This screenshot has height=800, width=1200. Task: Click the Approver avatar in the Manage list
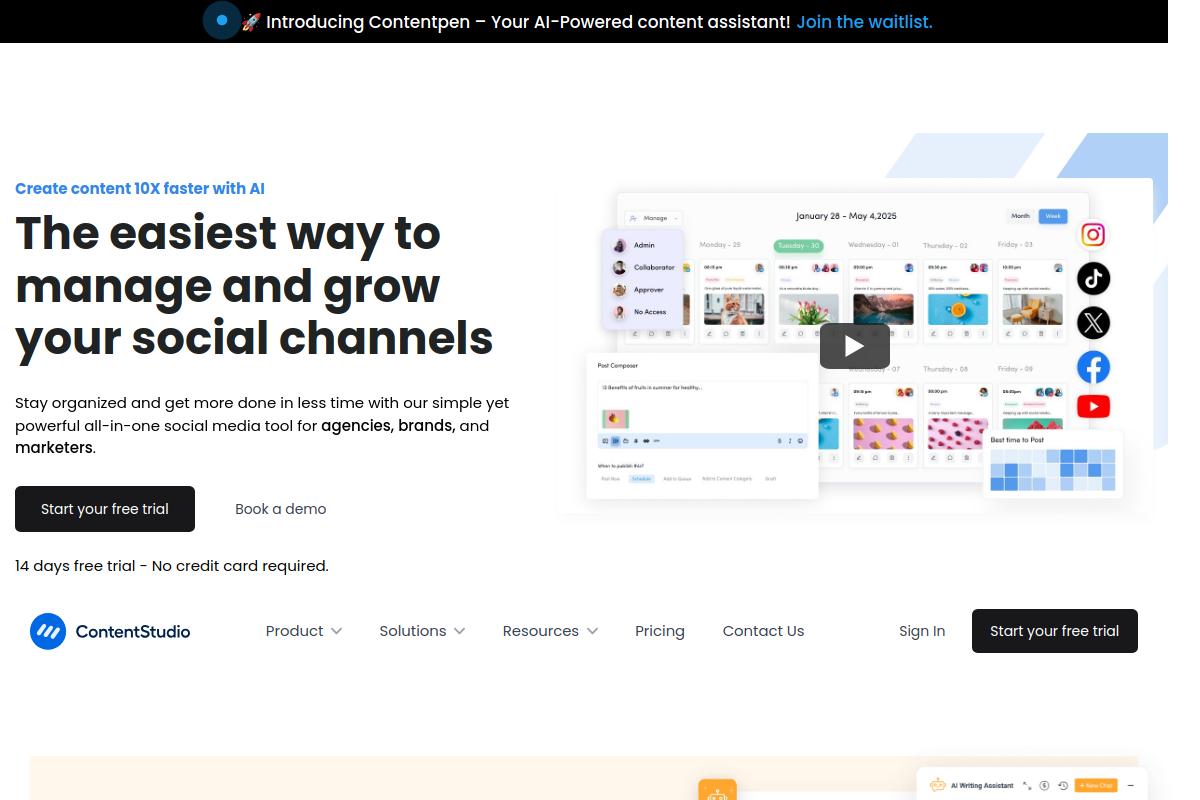coord(619,290)
